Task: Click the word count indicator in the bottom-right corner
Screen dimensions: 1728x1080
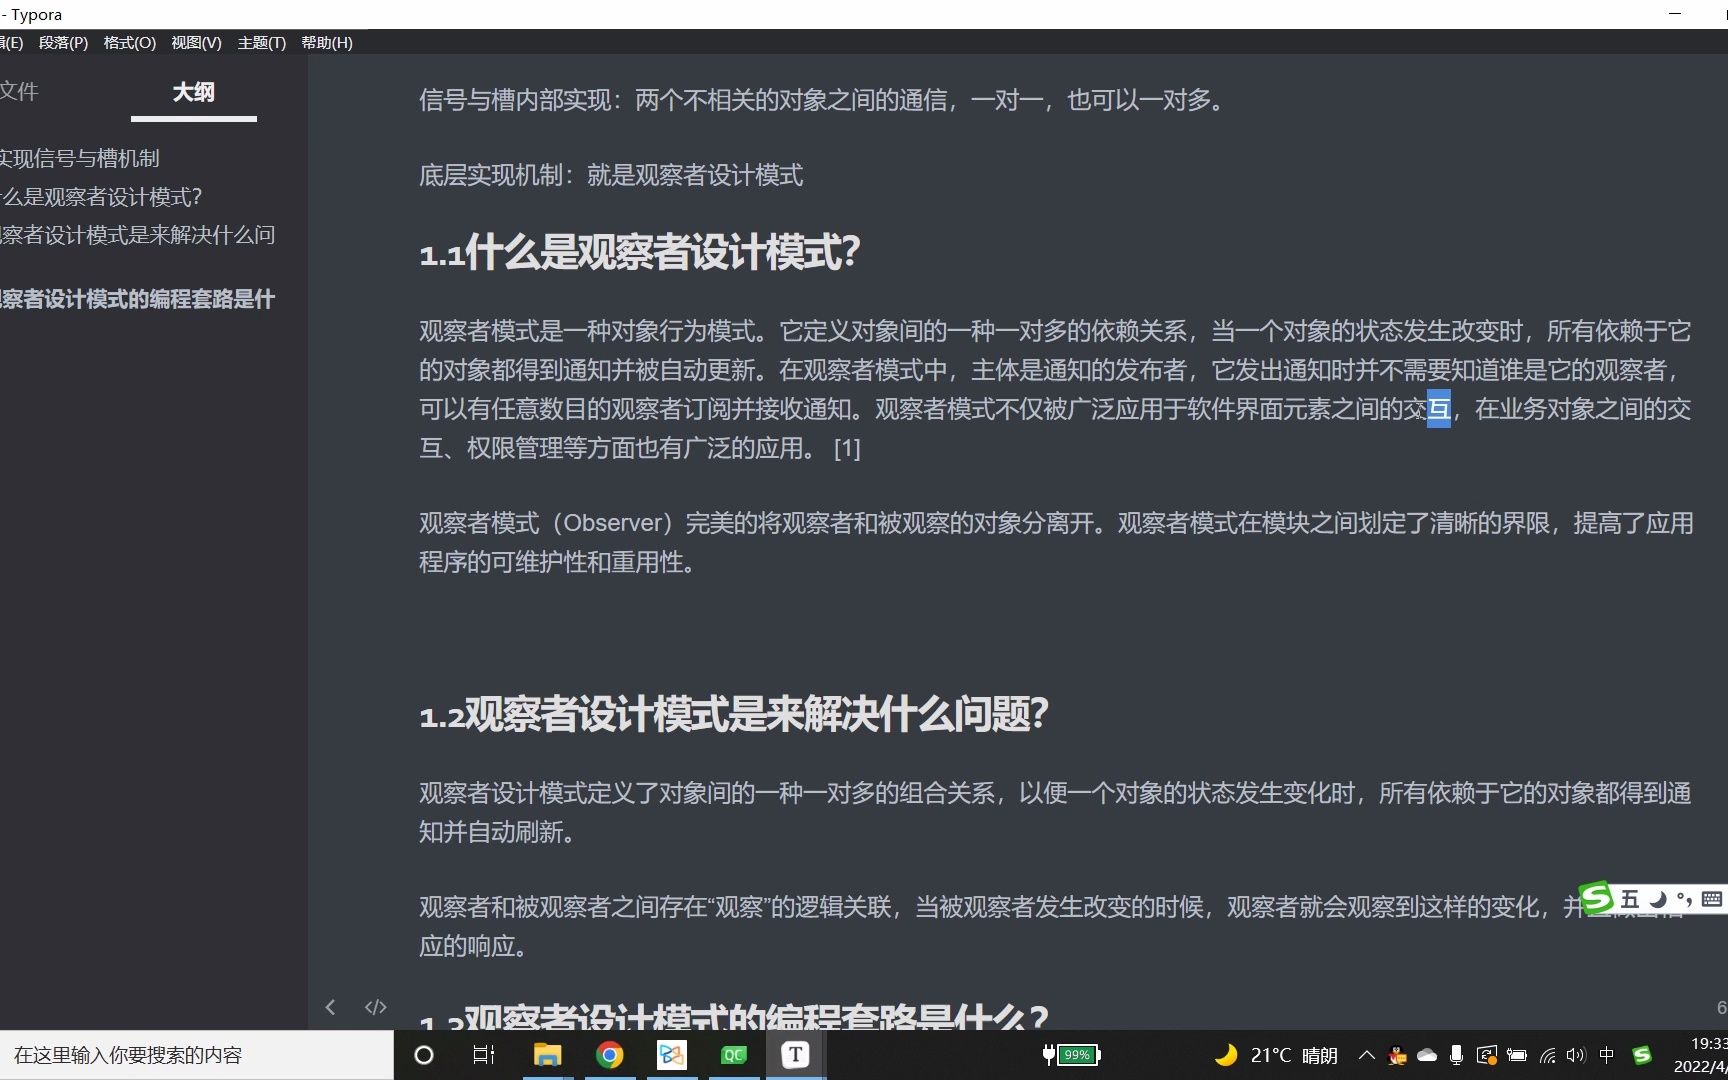Action: (1721, 1007)
